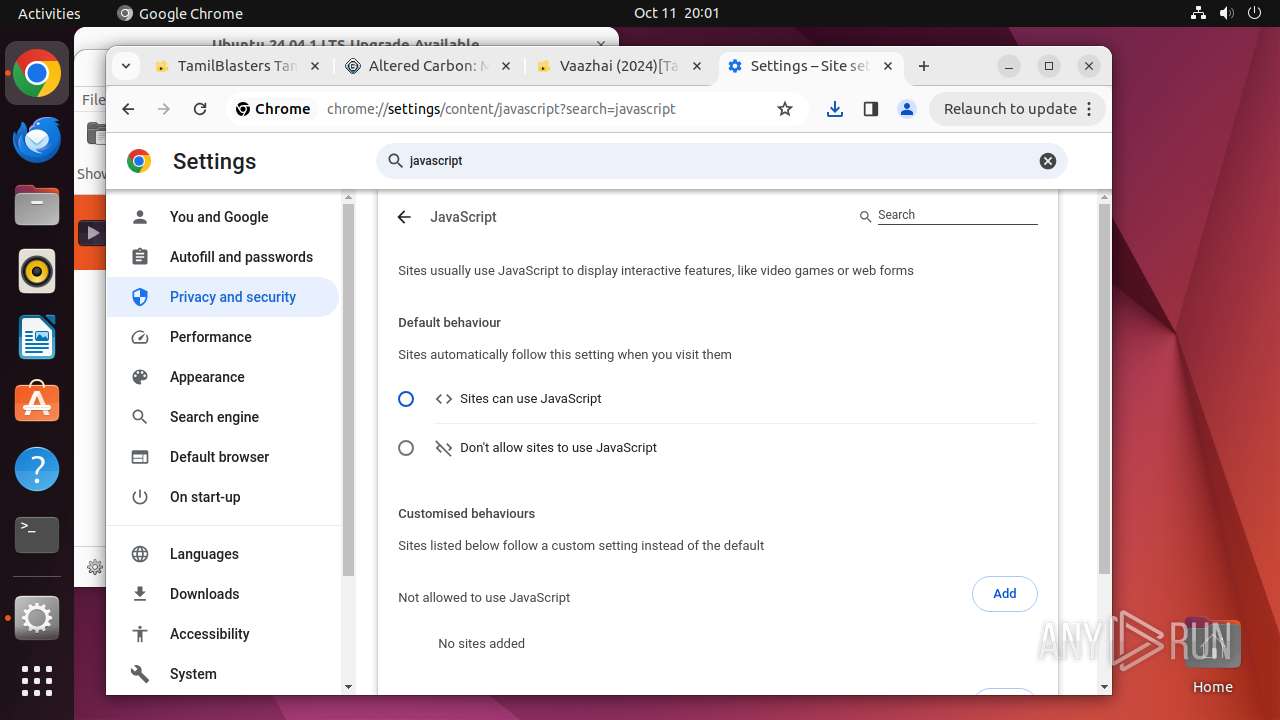
Task: Close the TamilBlasters tab
Action: (314, 66)
